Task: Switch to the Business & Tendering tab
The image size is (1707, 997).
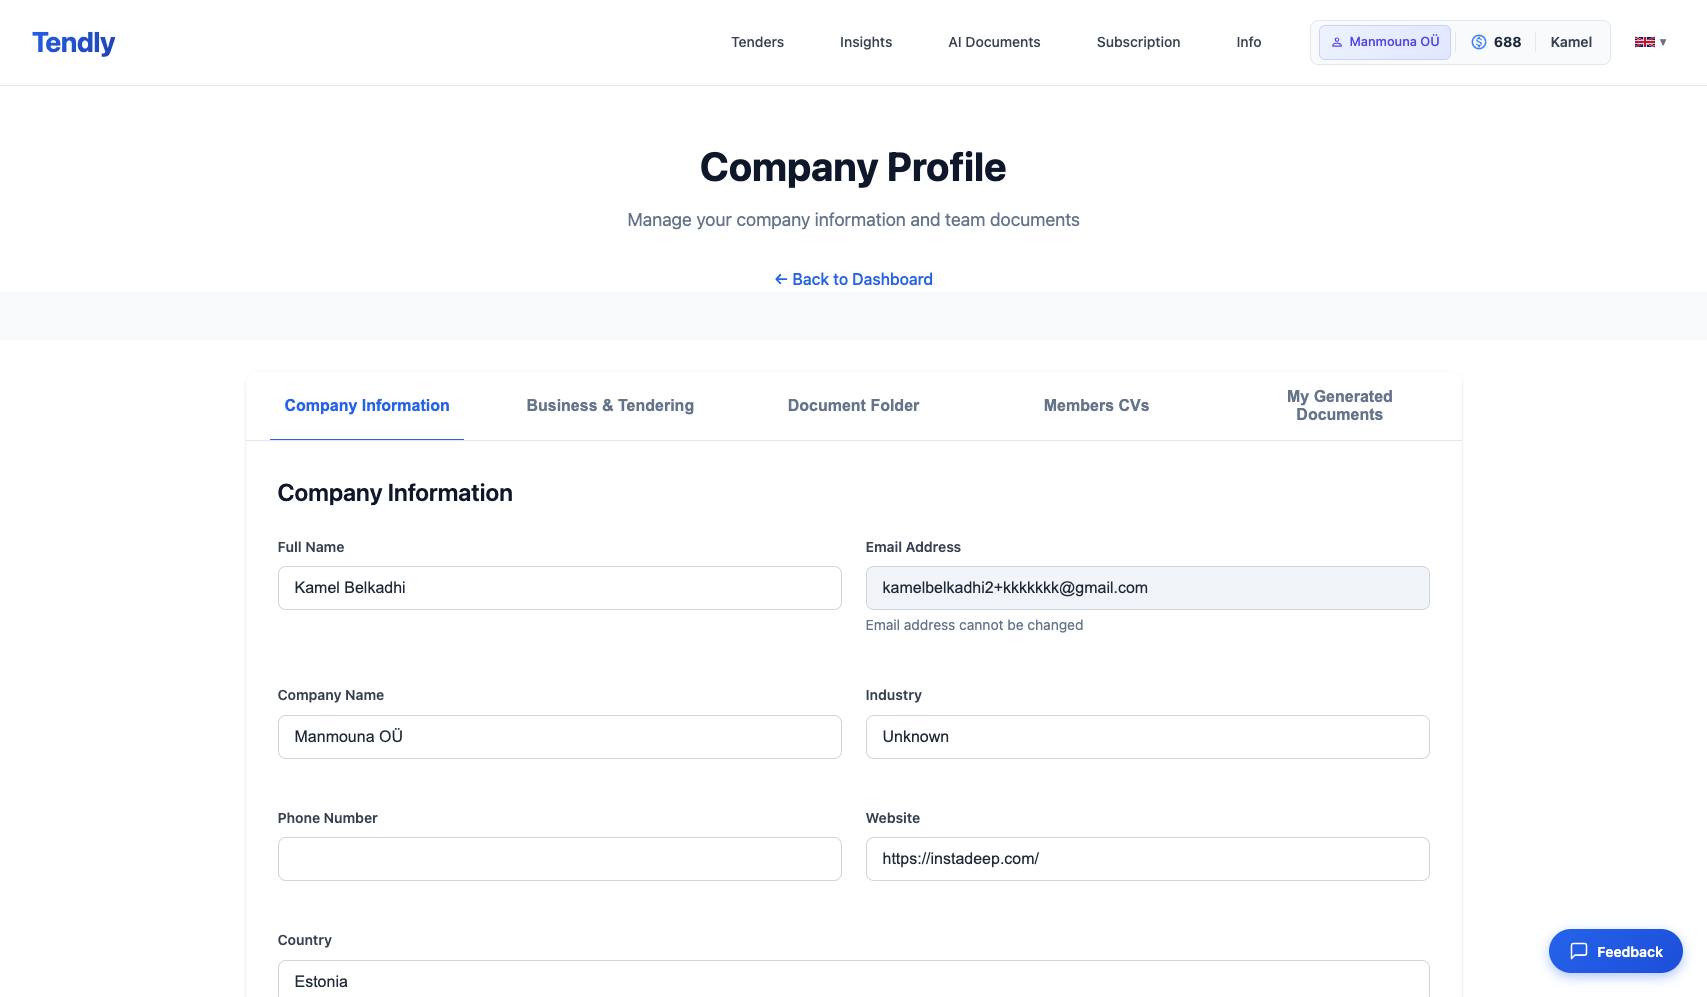Action: 610,405
